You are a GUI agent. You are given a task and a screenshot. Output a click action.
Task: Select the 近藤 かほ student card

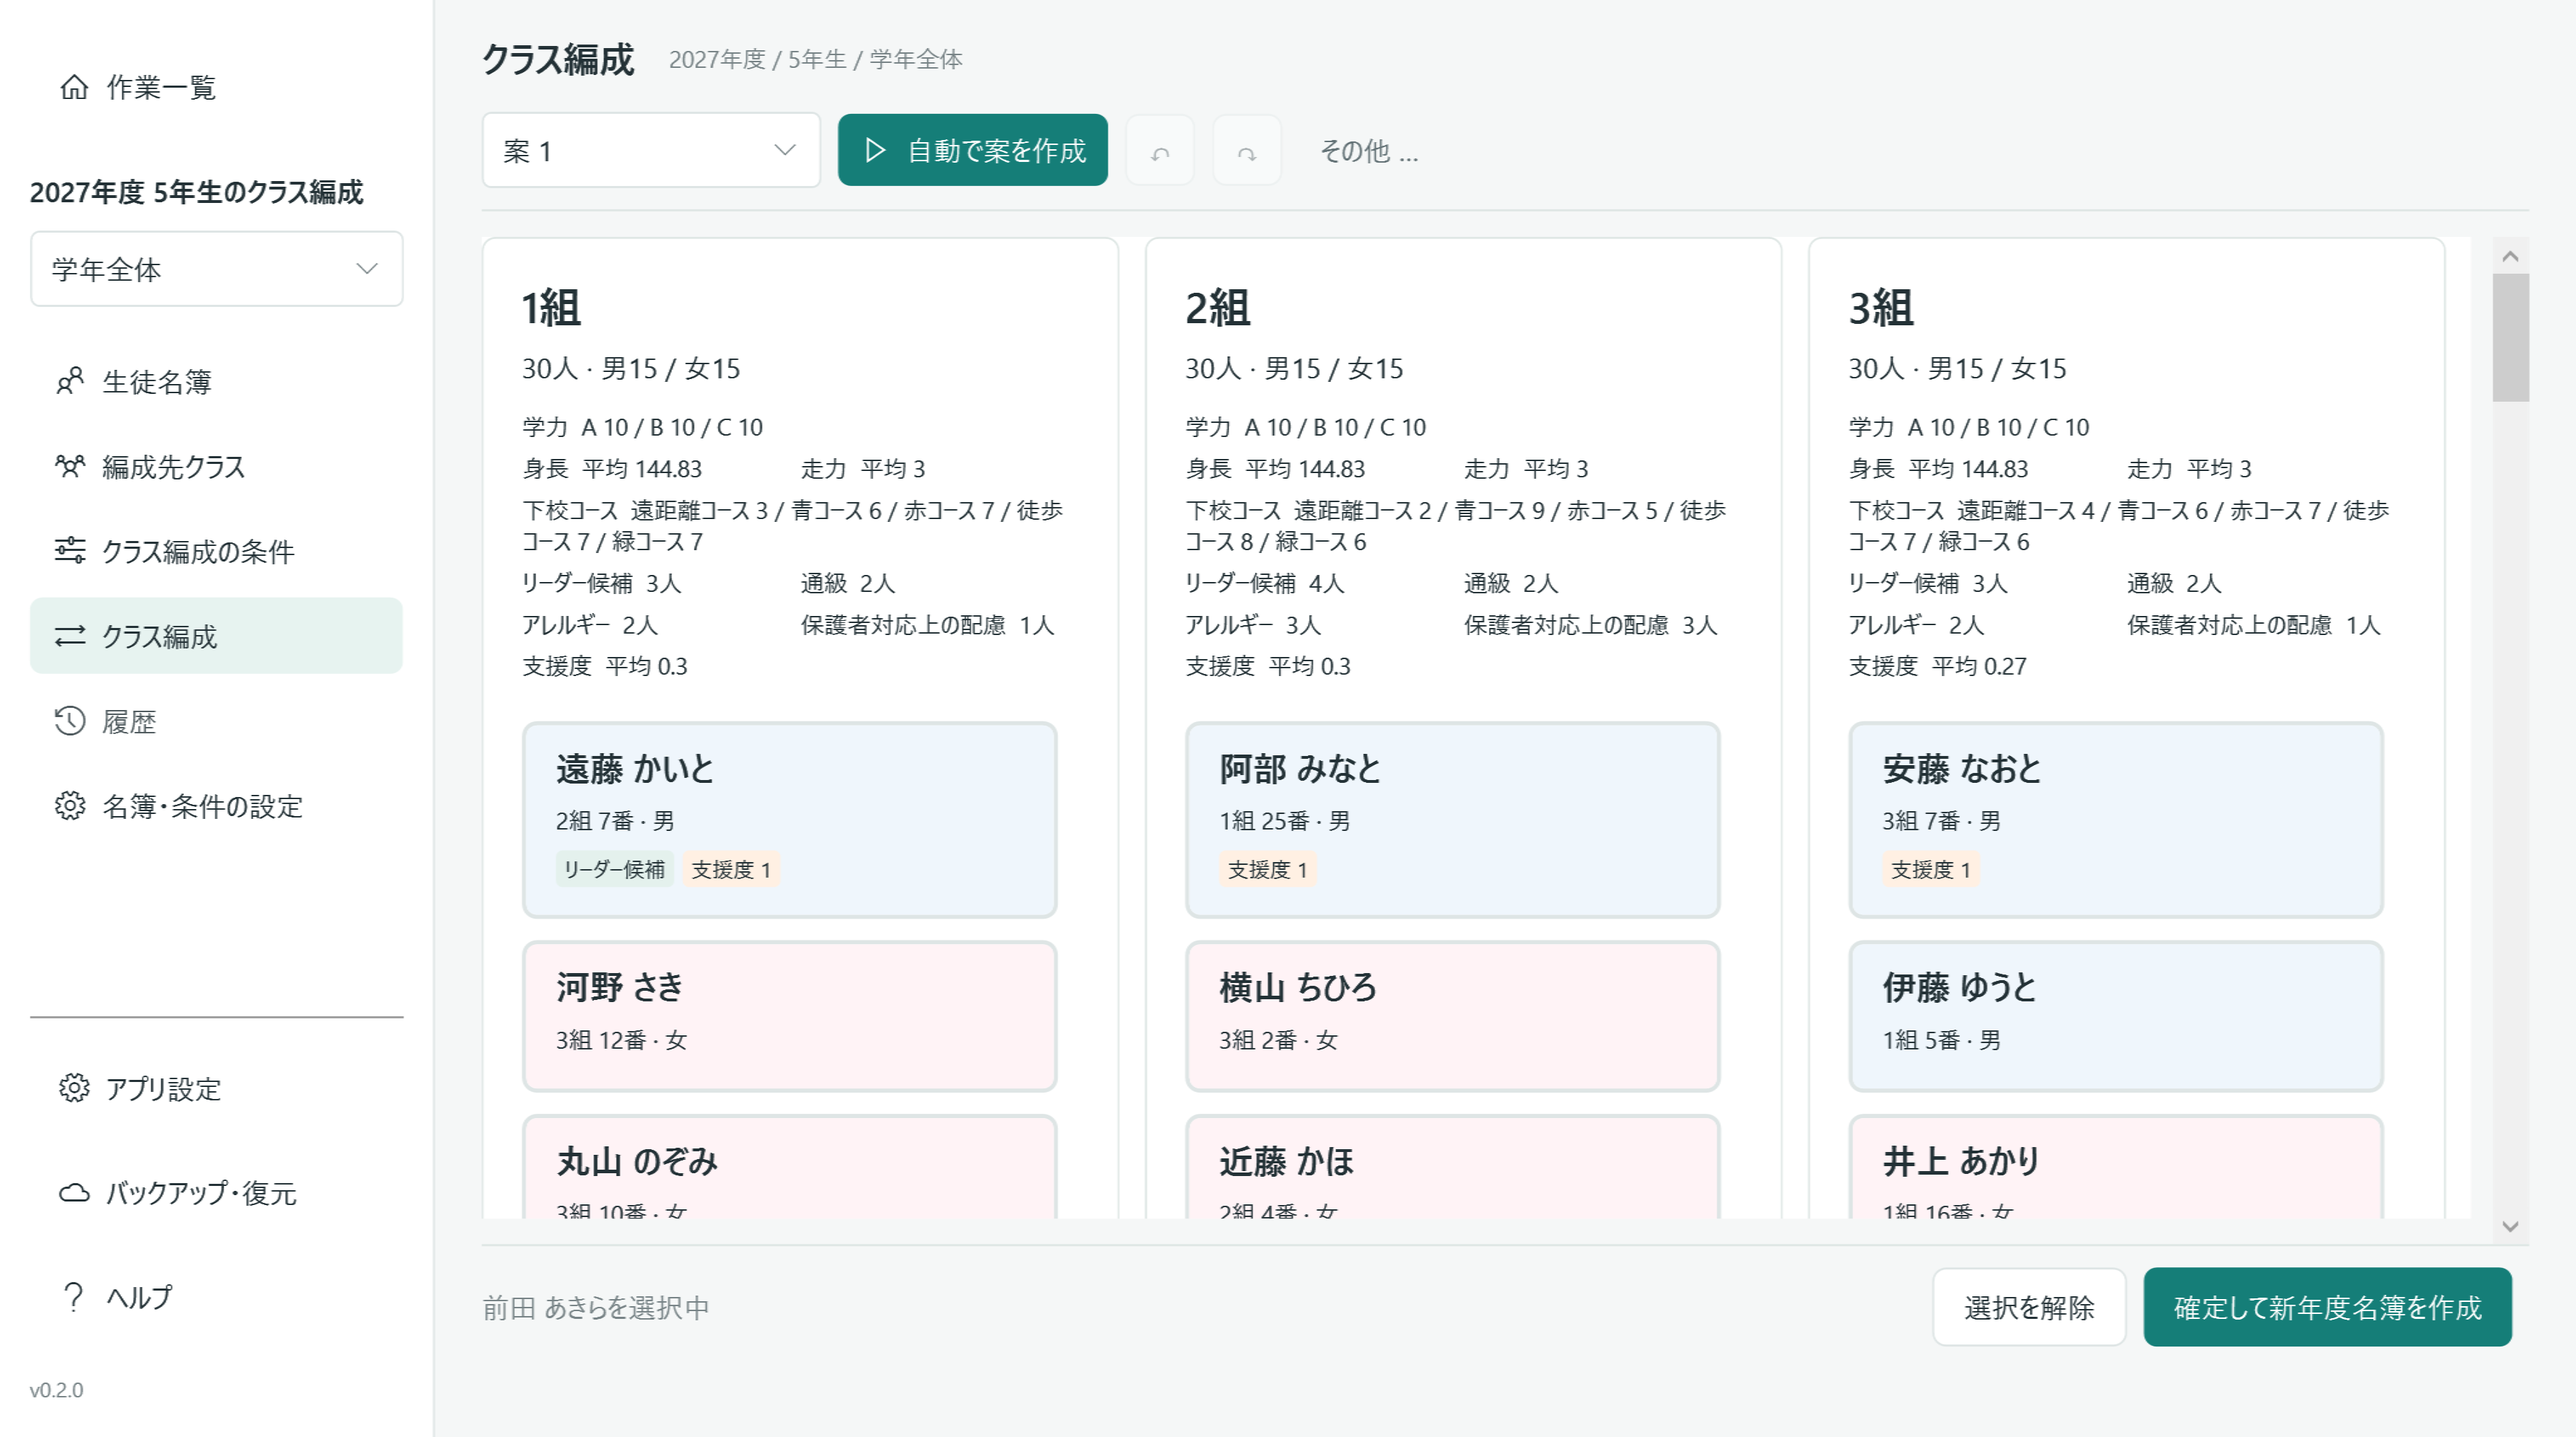[x=1453, y=1167]
